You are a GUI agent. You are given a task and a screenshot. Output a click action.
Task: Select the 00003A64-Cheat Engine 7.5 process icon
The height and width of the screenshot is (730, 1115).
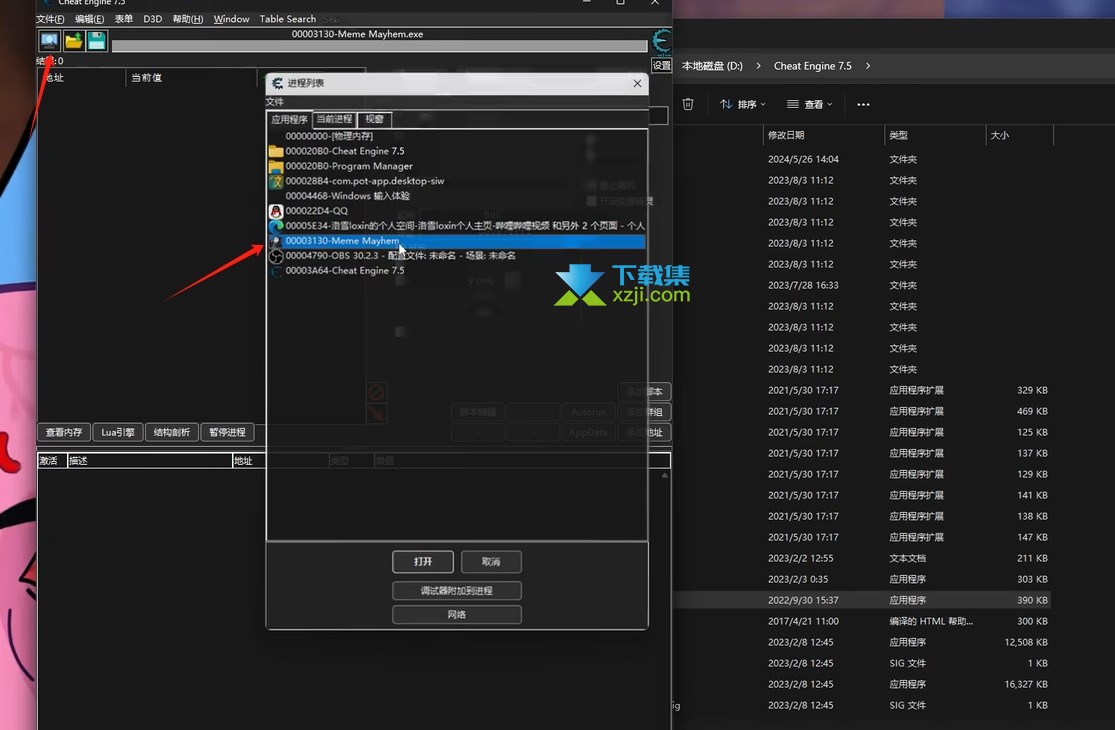tap(276, 271)
